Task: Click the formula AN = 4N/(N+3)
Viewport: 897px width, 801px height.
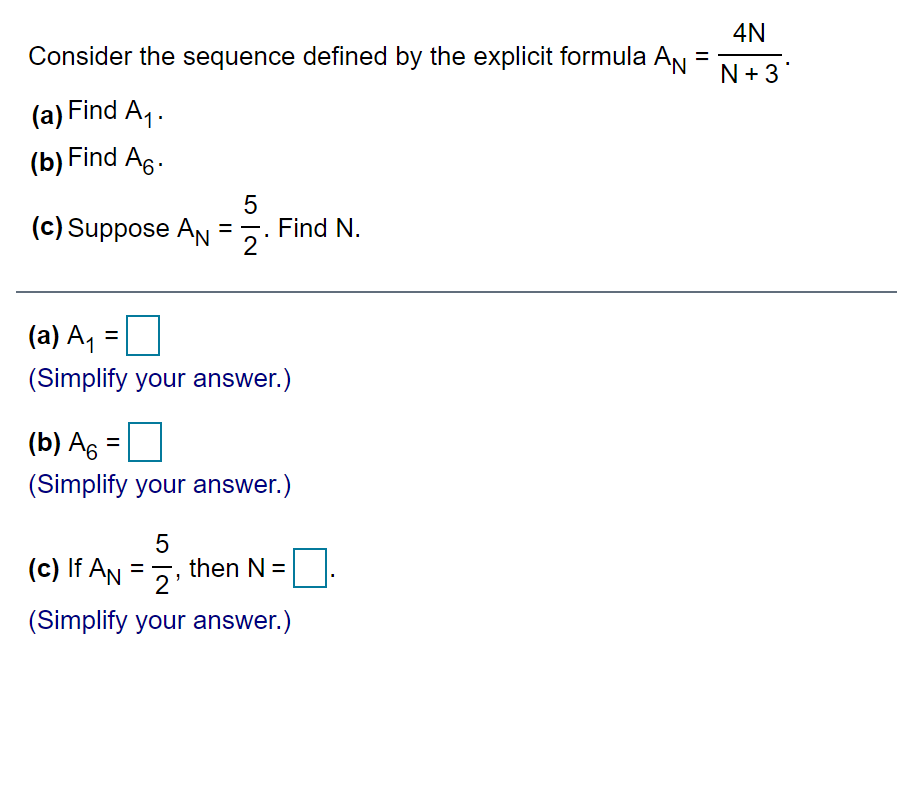Action: pos(720,52)
